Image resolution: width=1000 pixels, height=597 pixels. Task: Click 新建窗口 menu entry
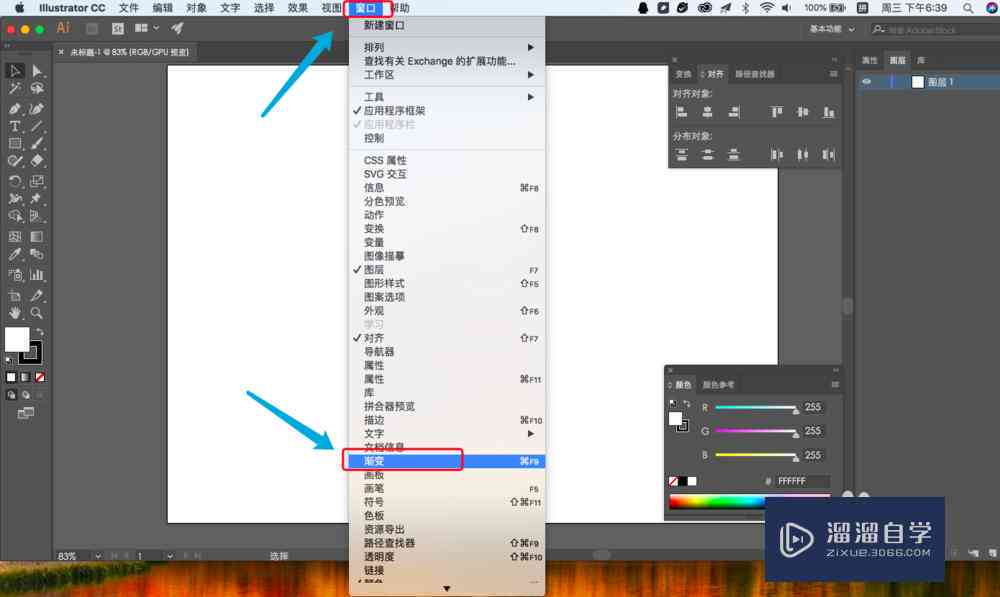point(446,26)
